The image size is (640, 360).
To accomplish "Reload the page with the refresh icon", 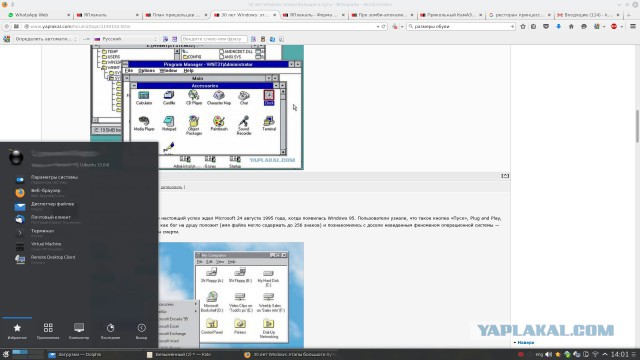I will click(x=383, y=27).
